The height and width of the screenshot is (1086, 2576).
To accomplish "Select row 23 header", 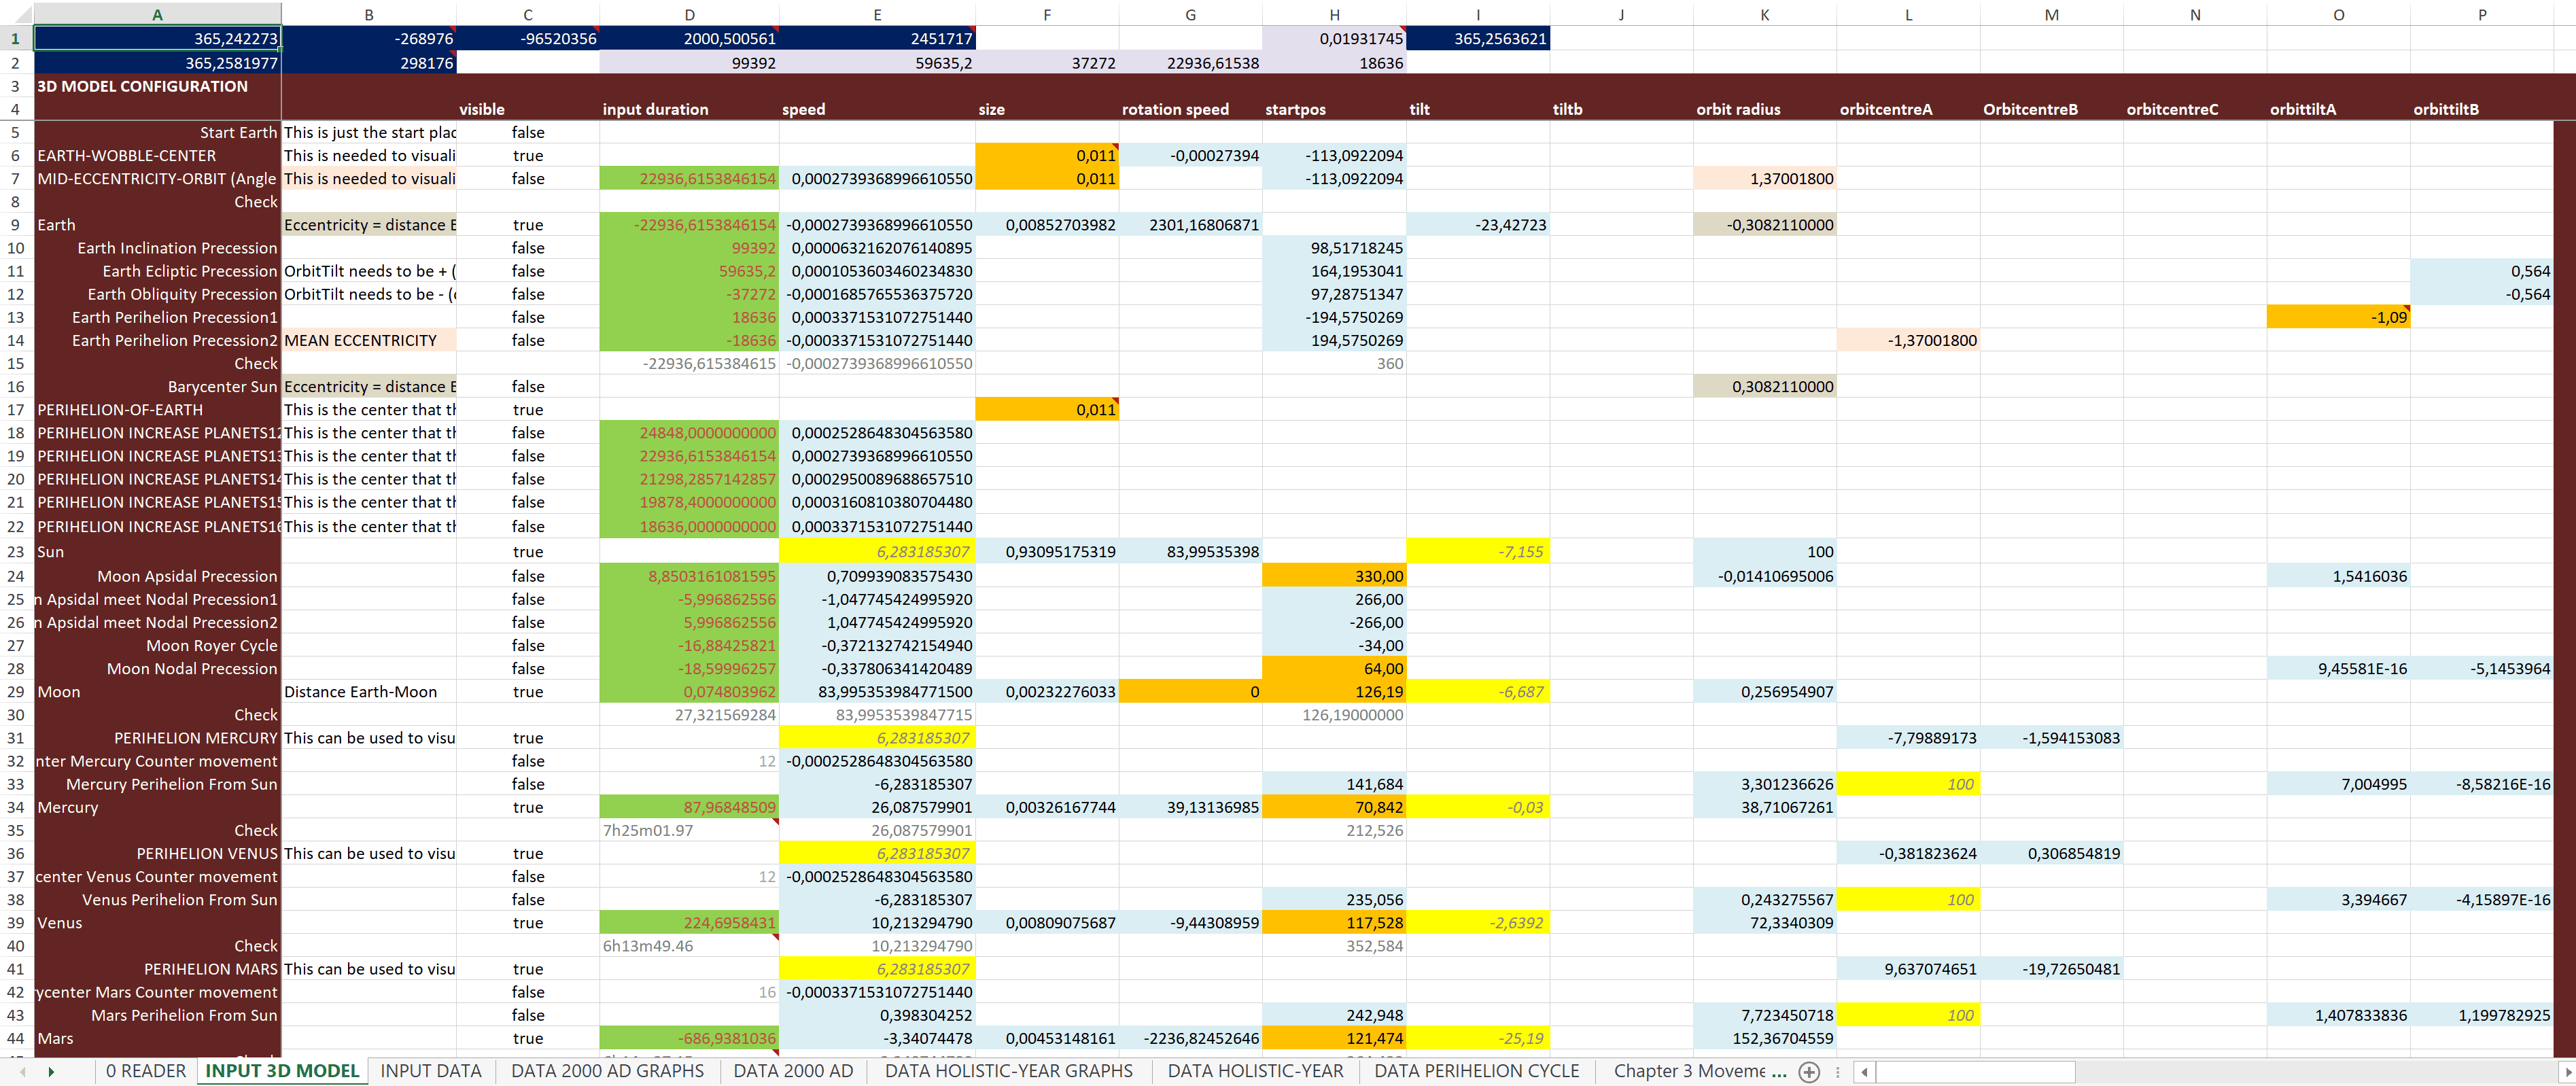I will click(15, 551).
